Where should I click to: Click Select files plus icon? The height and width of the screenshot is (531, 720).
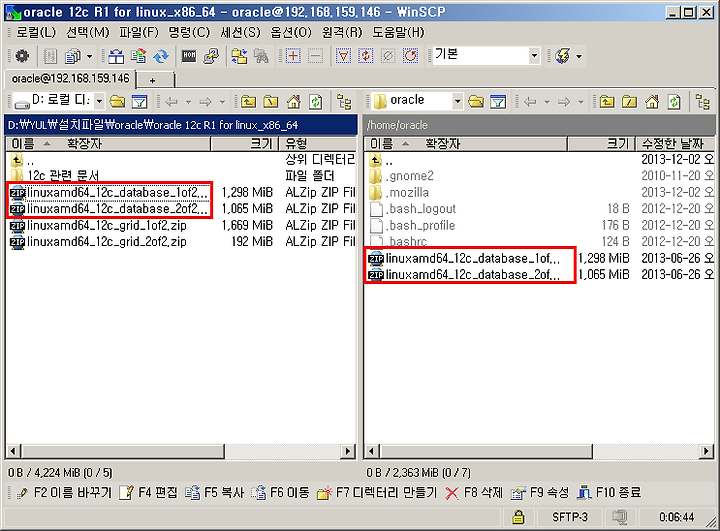[x=293, y=56]
